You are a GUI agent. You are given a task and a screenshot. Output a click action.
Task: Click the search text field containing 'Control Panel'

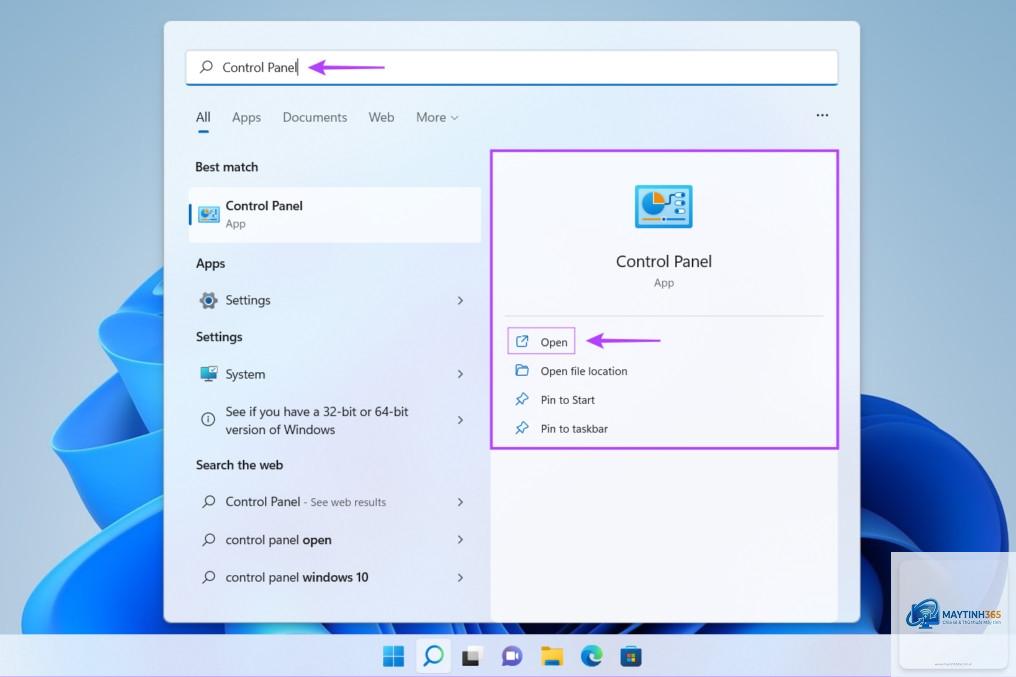[x=512, y=67]
